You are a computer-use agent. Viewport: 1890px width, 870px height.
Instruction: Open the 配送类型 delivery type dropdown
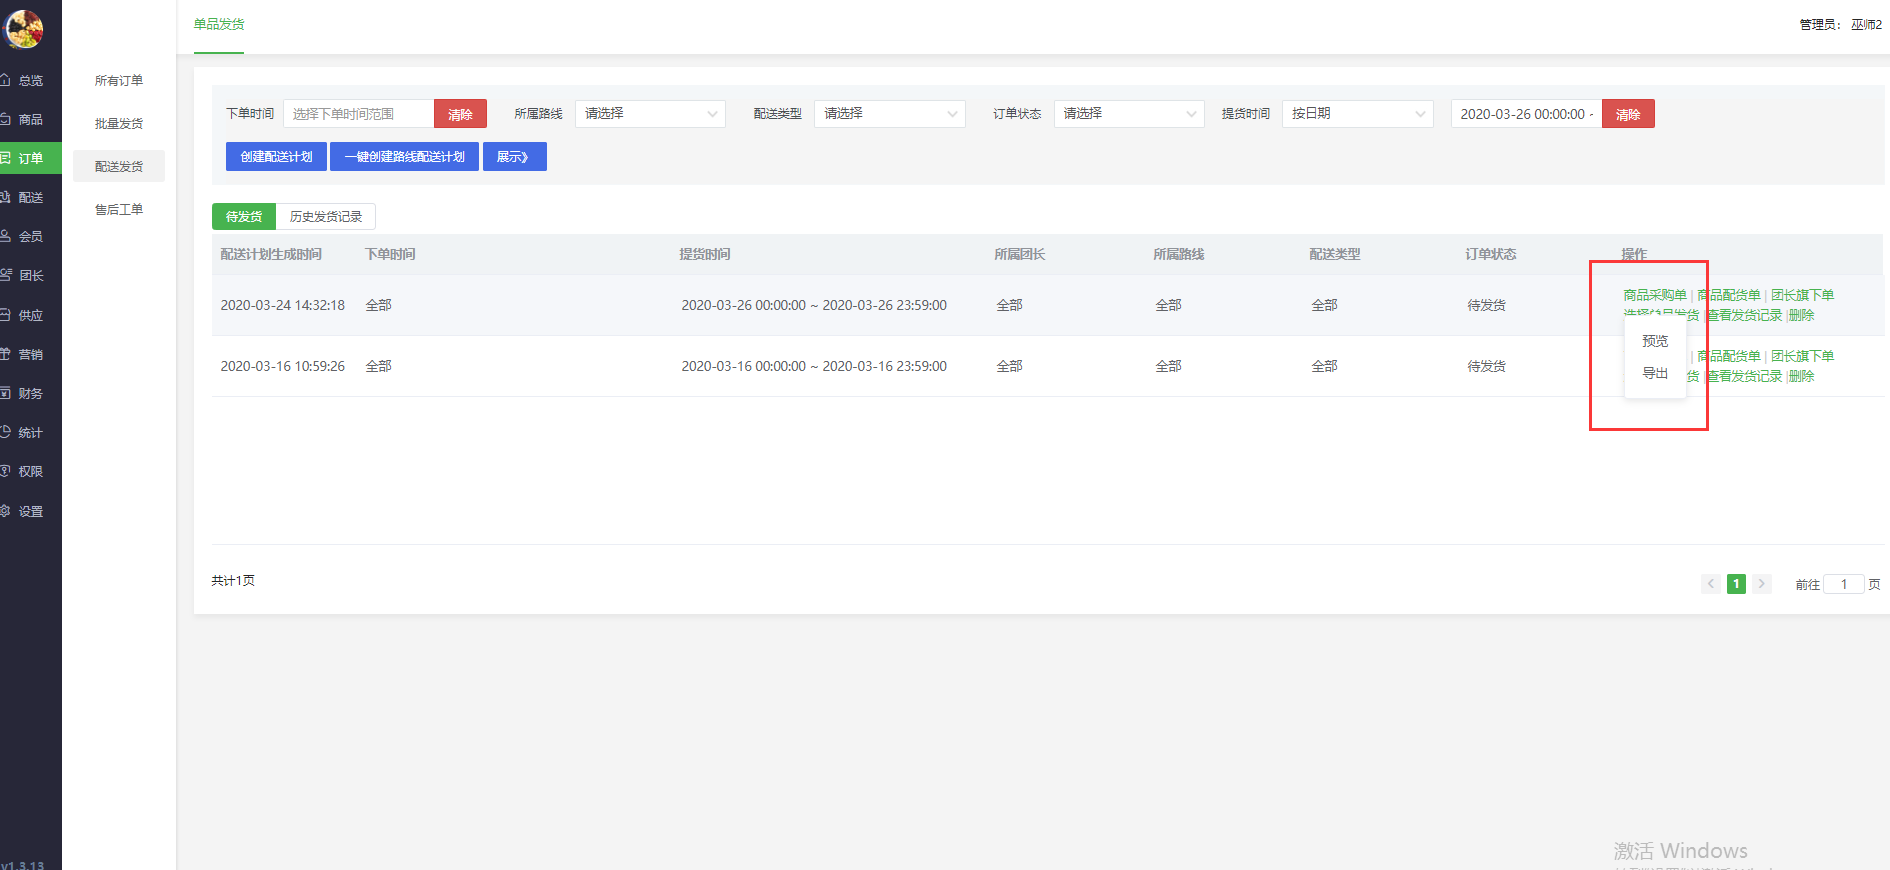889,114
